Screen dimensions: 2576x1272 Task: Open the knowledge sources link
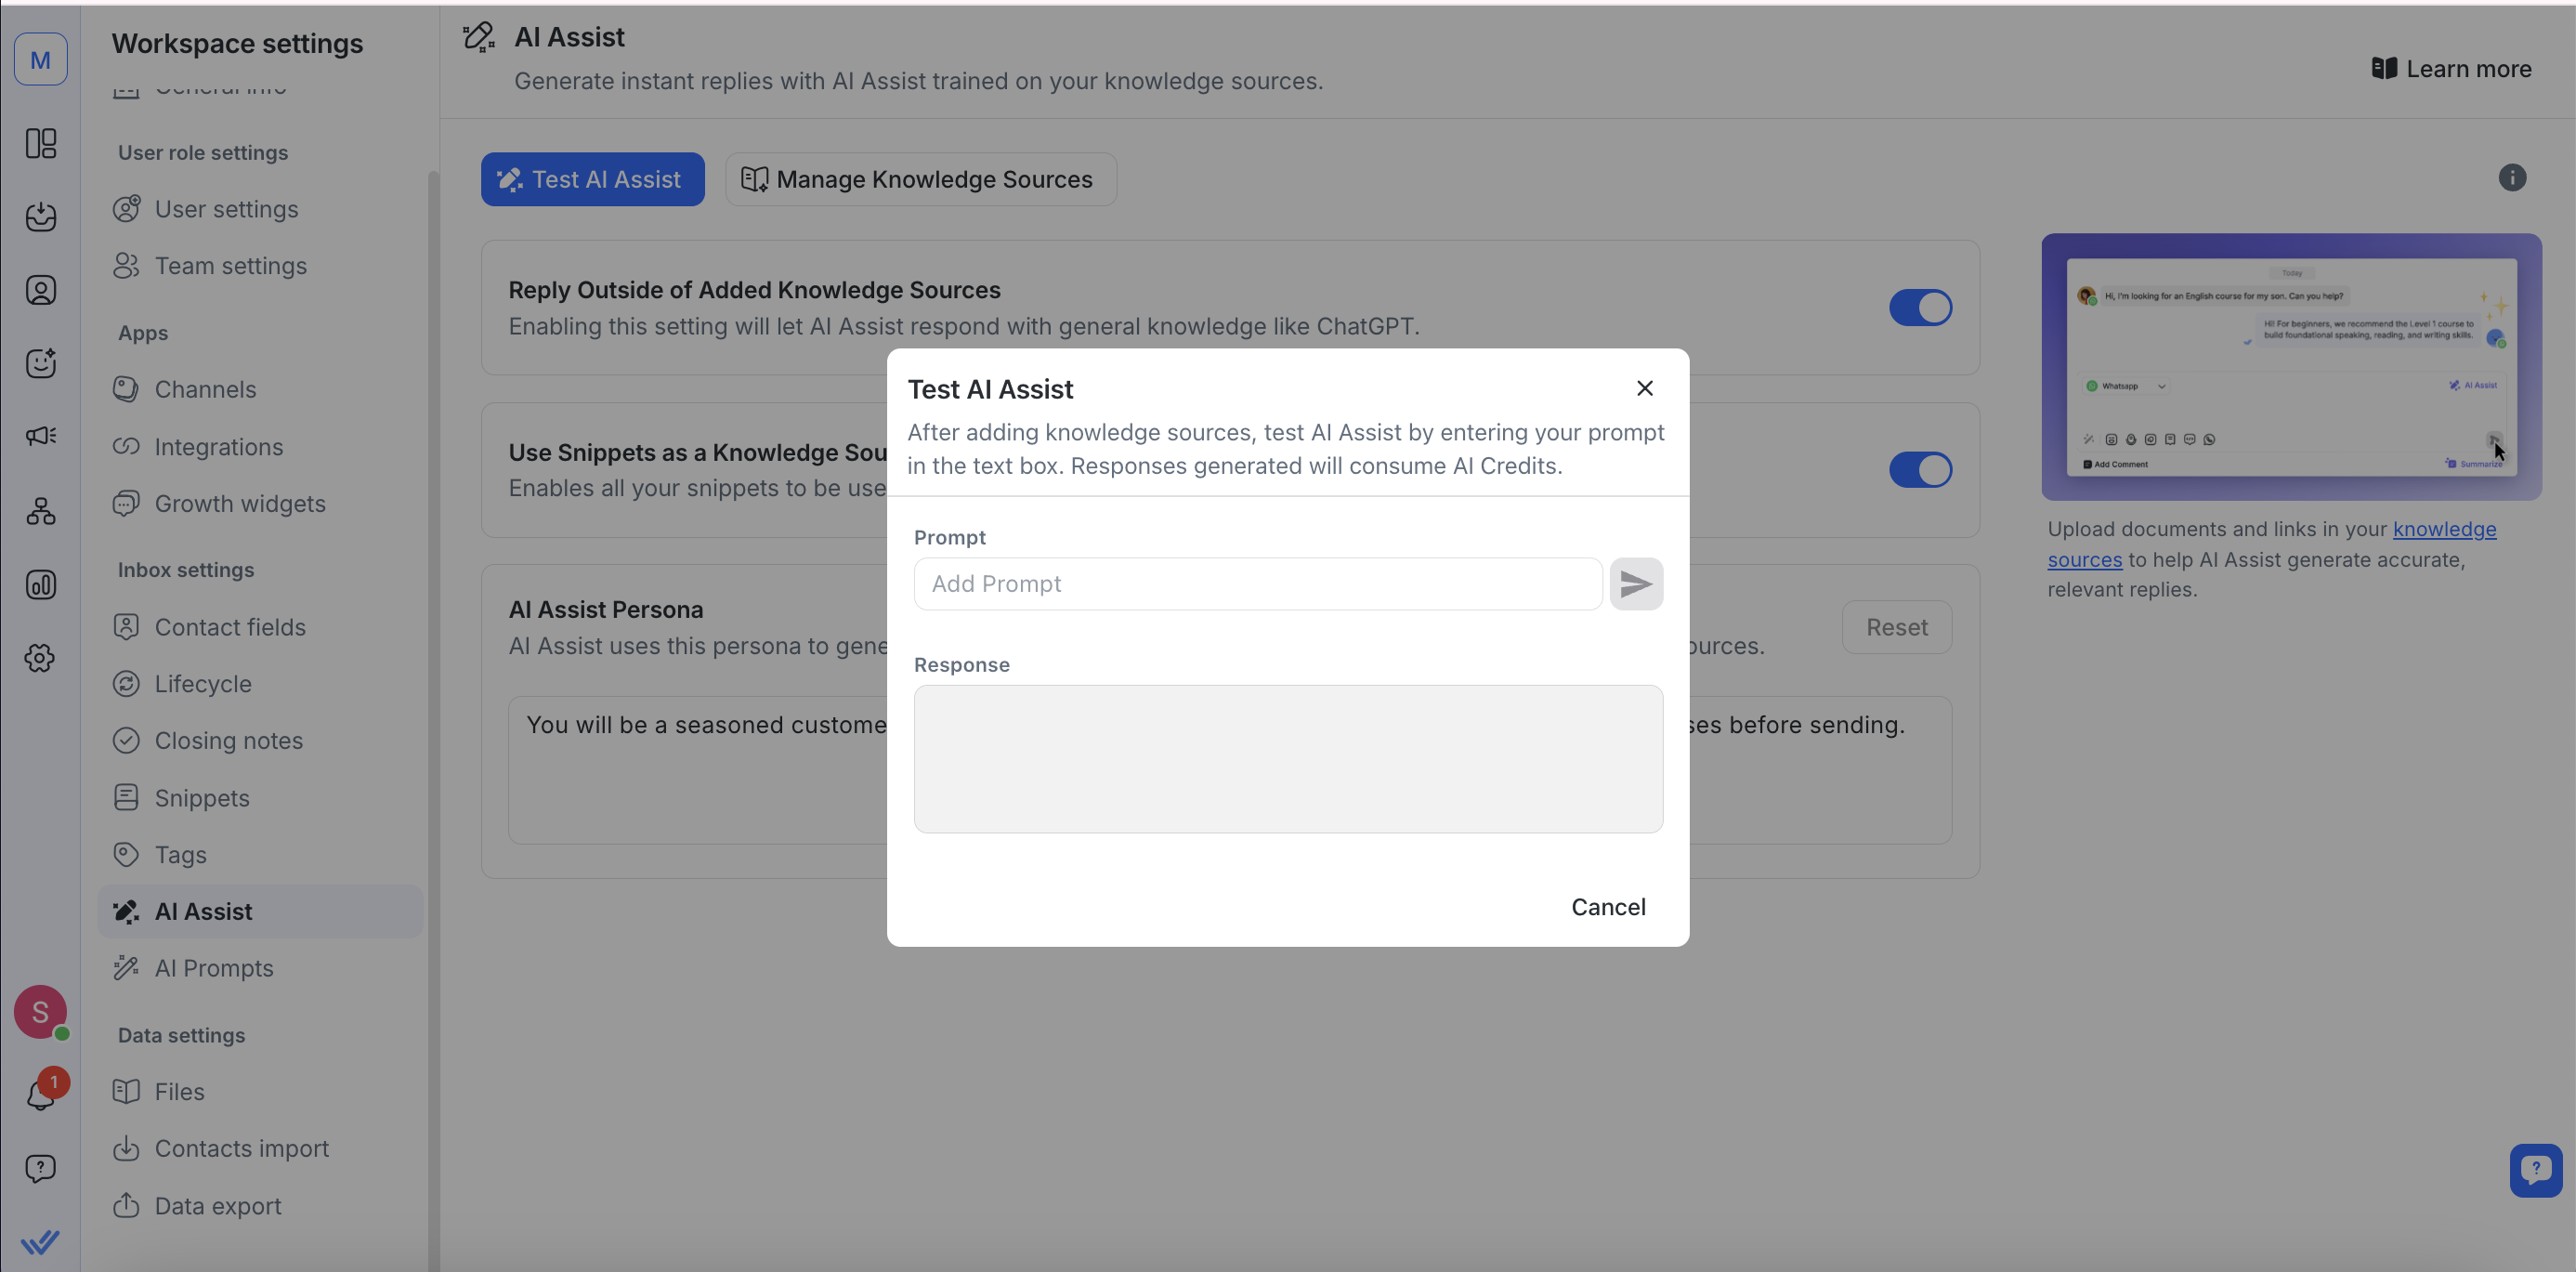[x=2443, y=529]
